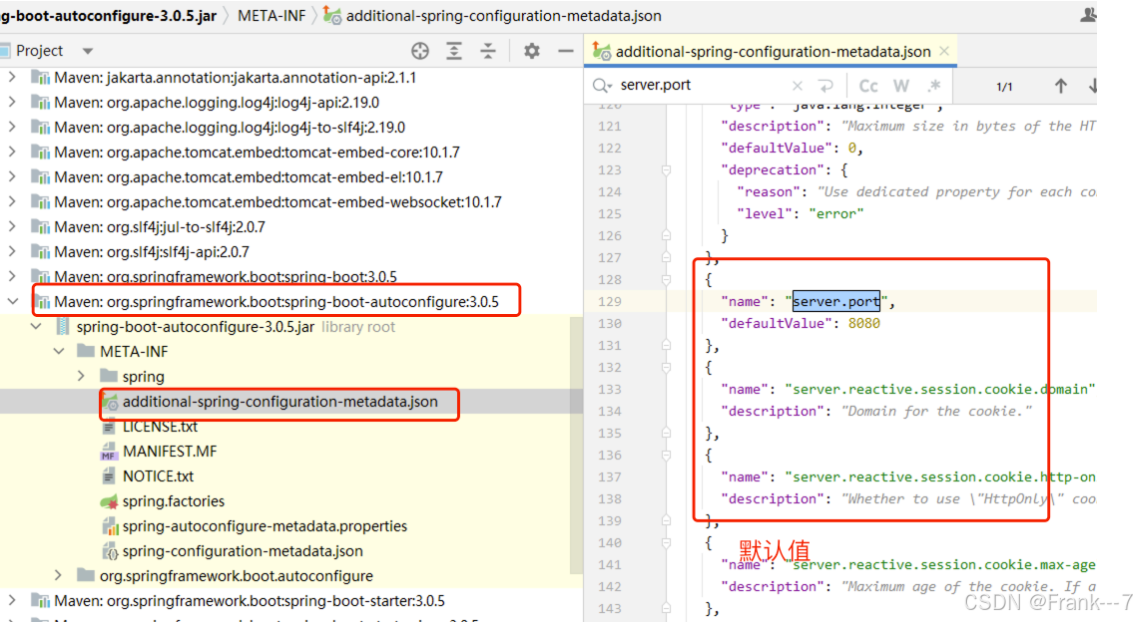The width and height of the screenshot is (1137, 622).
Task: Click line number 129 in gutter
Action: [x=610, y=302]
